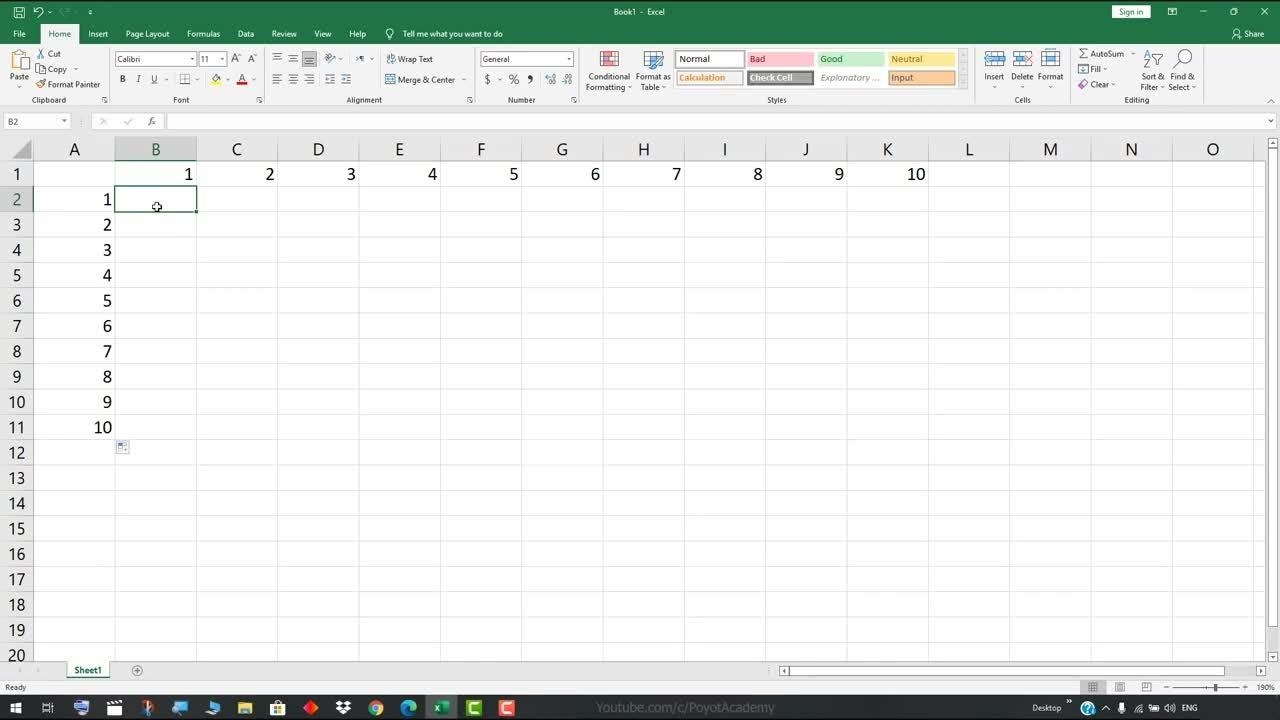Click the Excel icon in the taskbar
1280x720 pixels.
pyautogui.click(x=440, y=708)
